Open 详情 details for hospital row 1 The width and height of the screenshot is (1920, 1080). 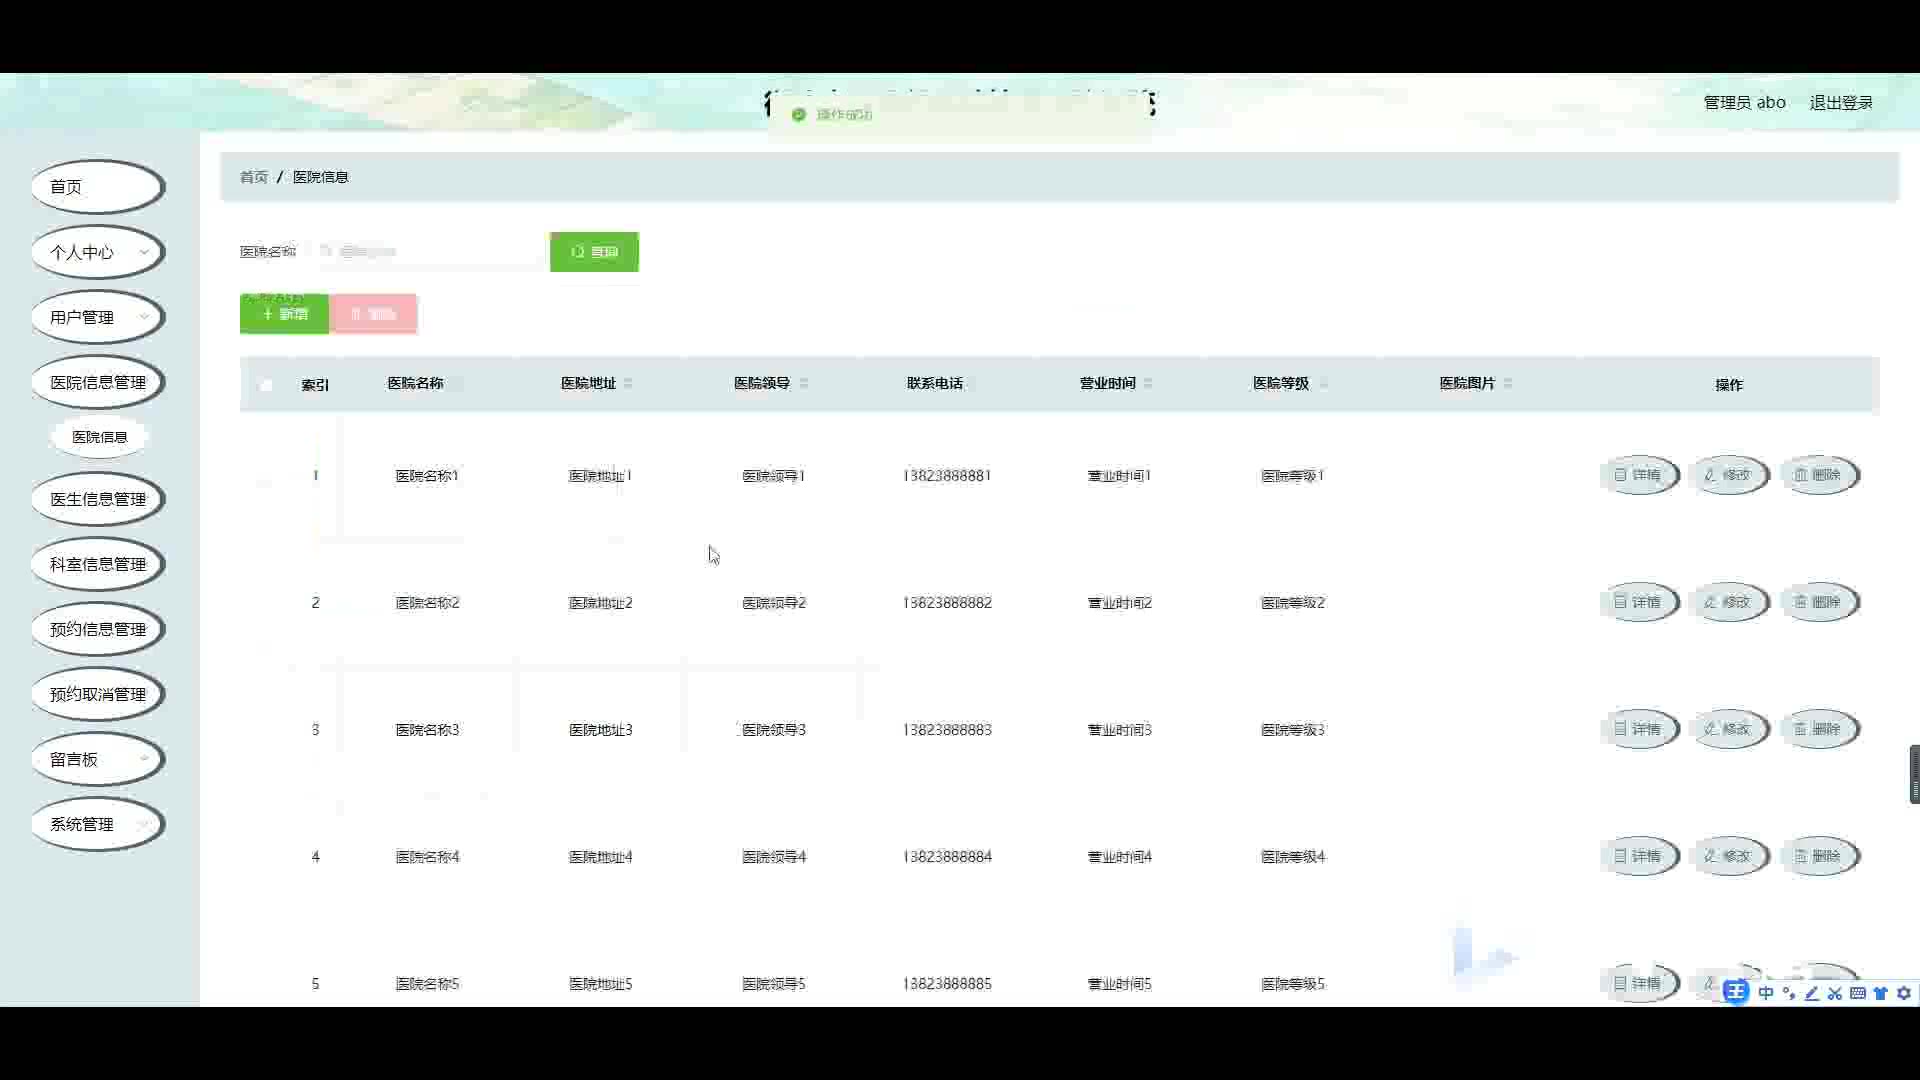tap(1638, 475)
